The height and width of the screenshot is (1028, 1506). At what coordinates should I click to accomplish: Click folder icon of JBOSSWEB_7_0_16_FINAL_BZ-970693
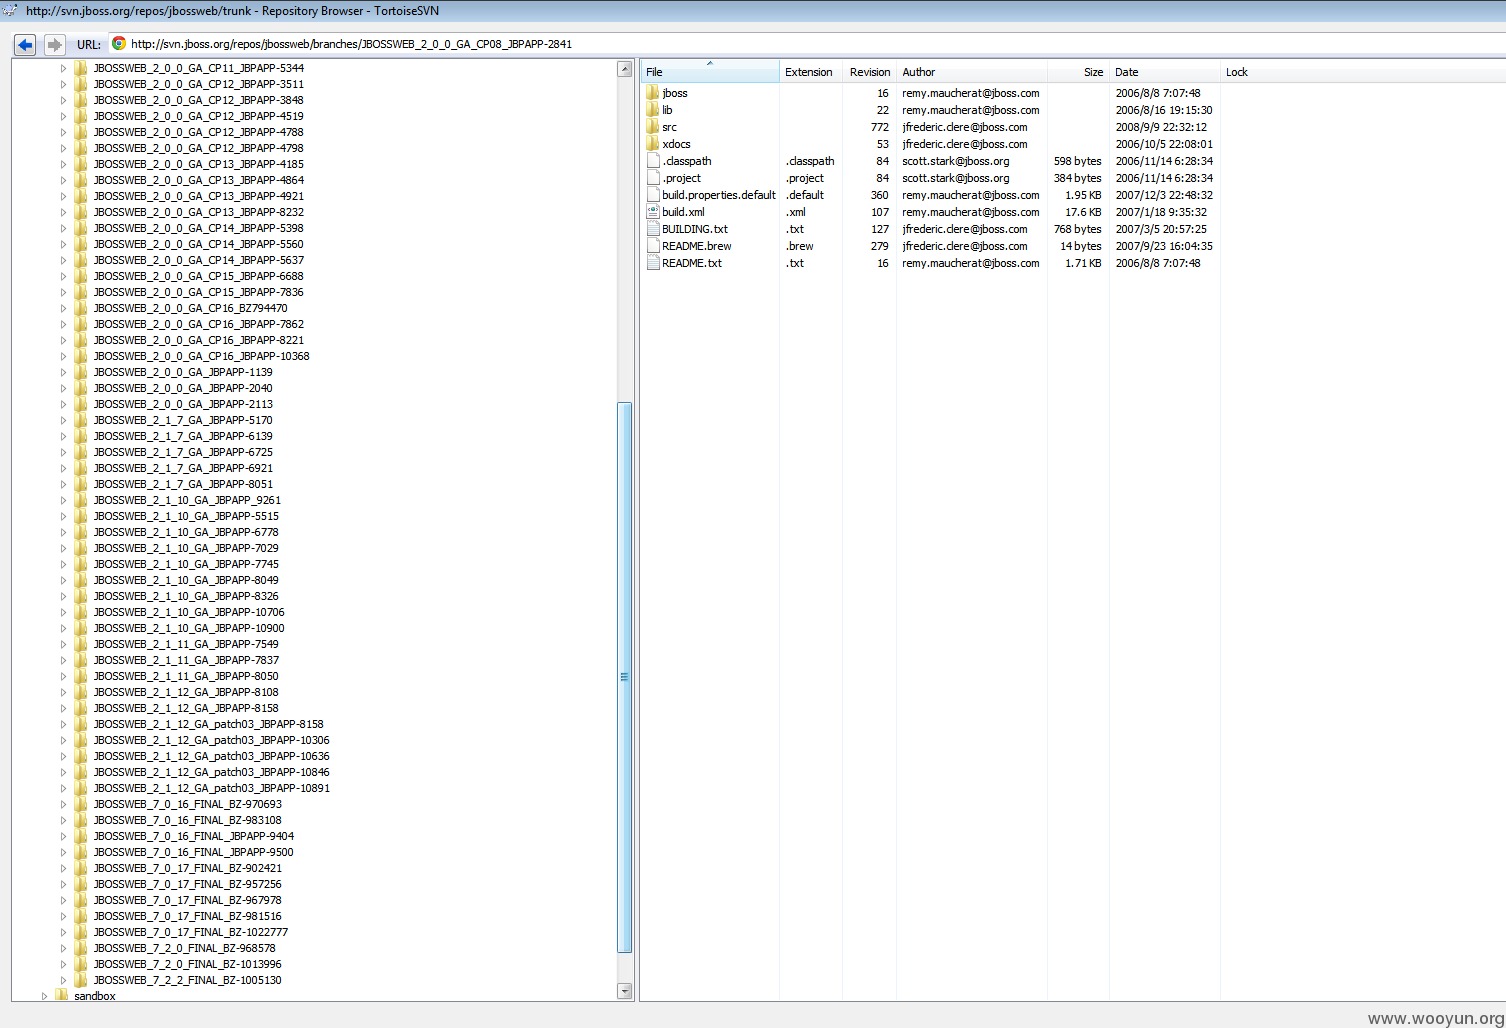81,804
